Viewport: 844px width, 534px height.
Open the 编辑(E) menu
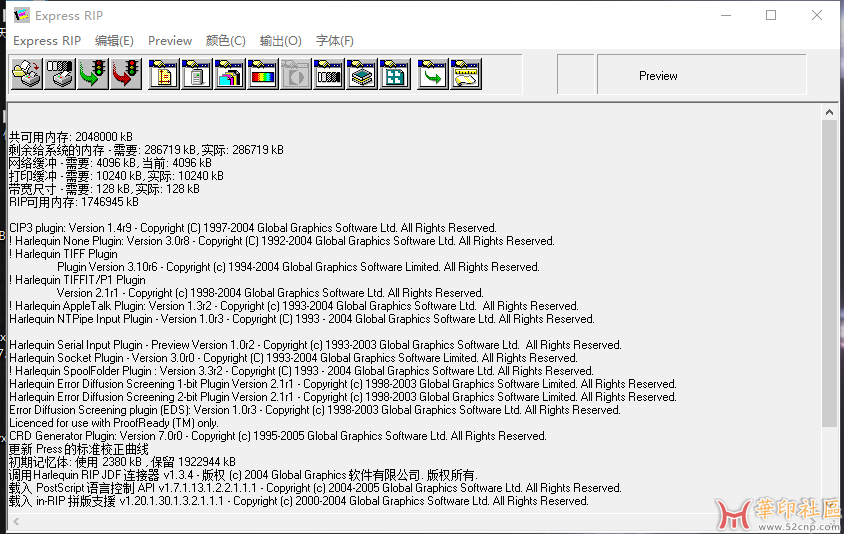[x=114, y=41]
